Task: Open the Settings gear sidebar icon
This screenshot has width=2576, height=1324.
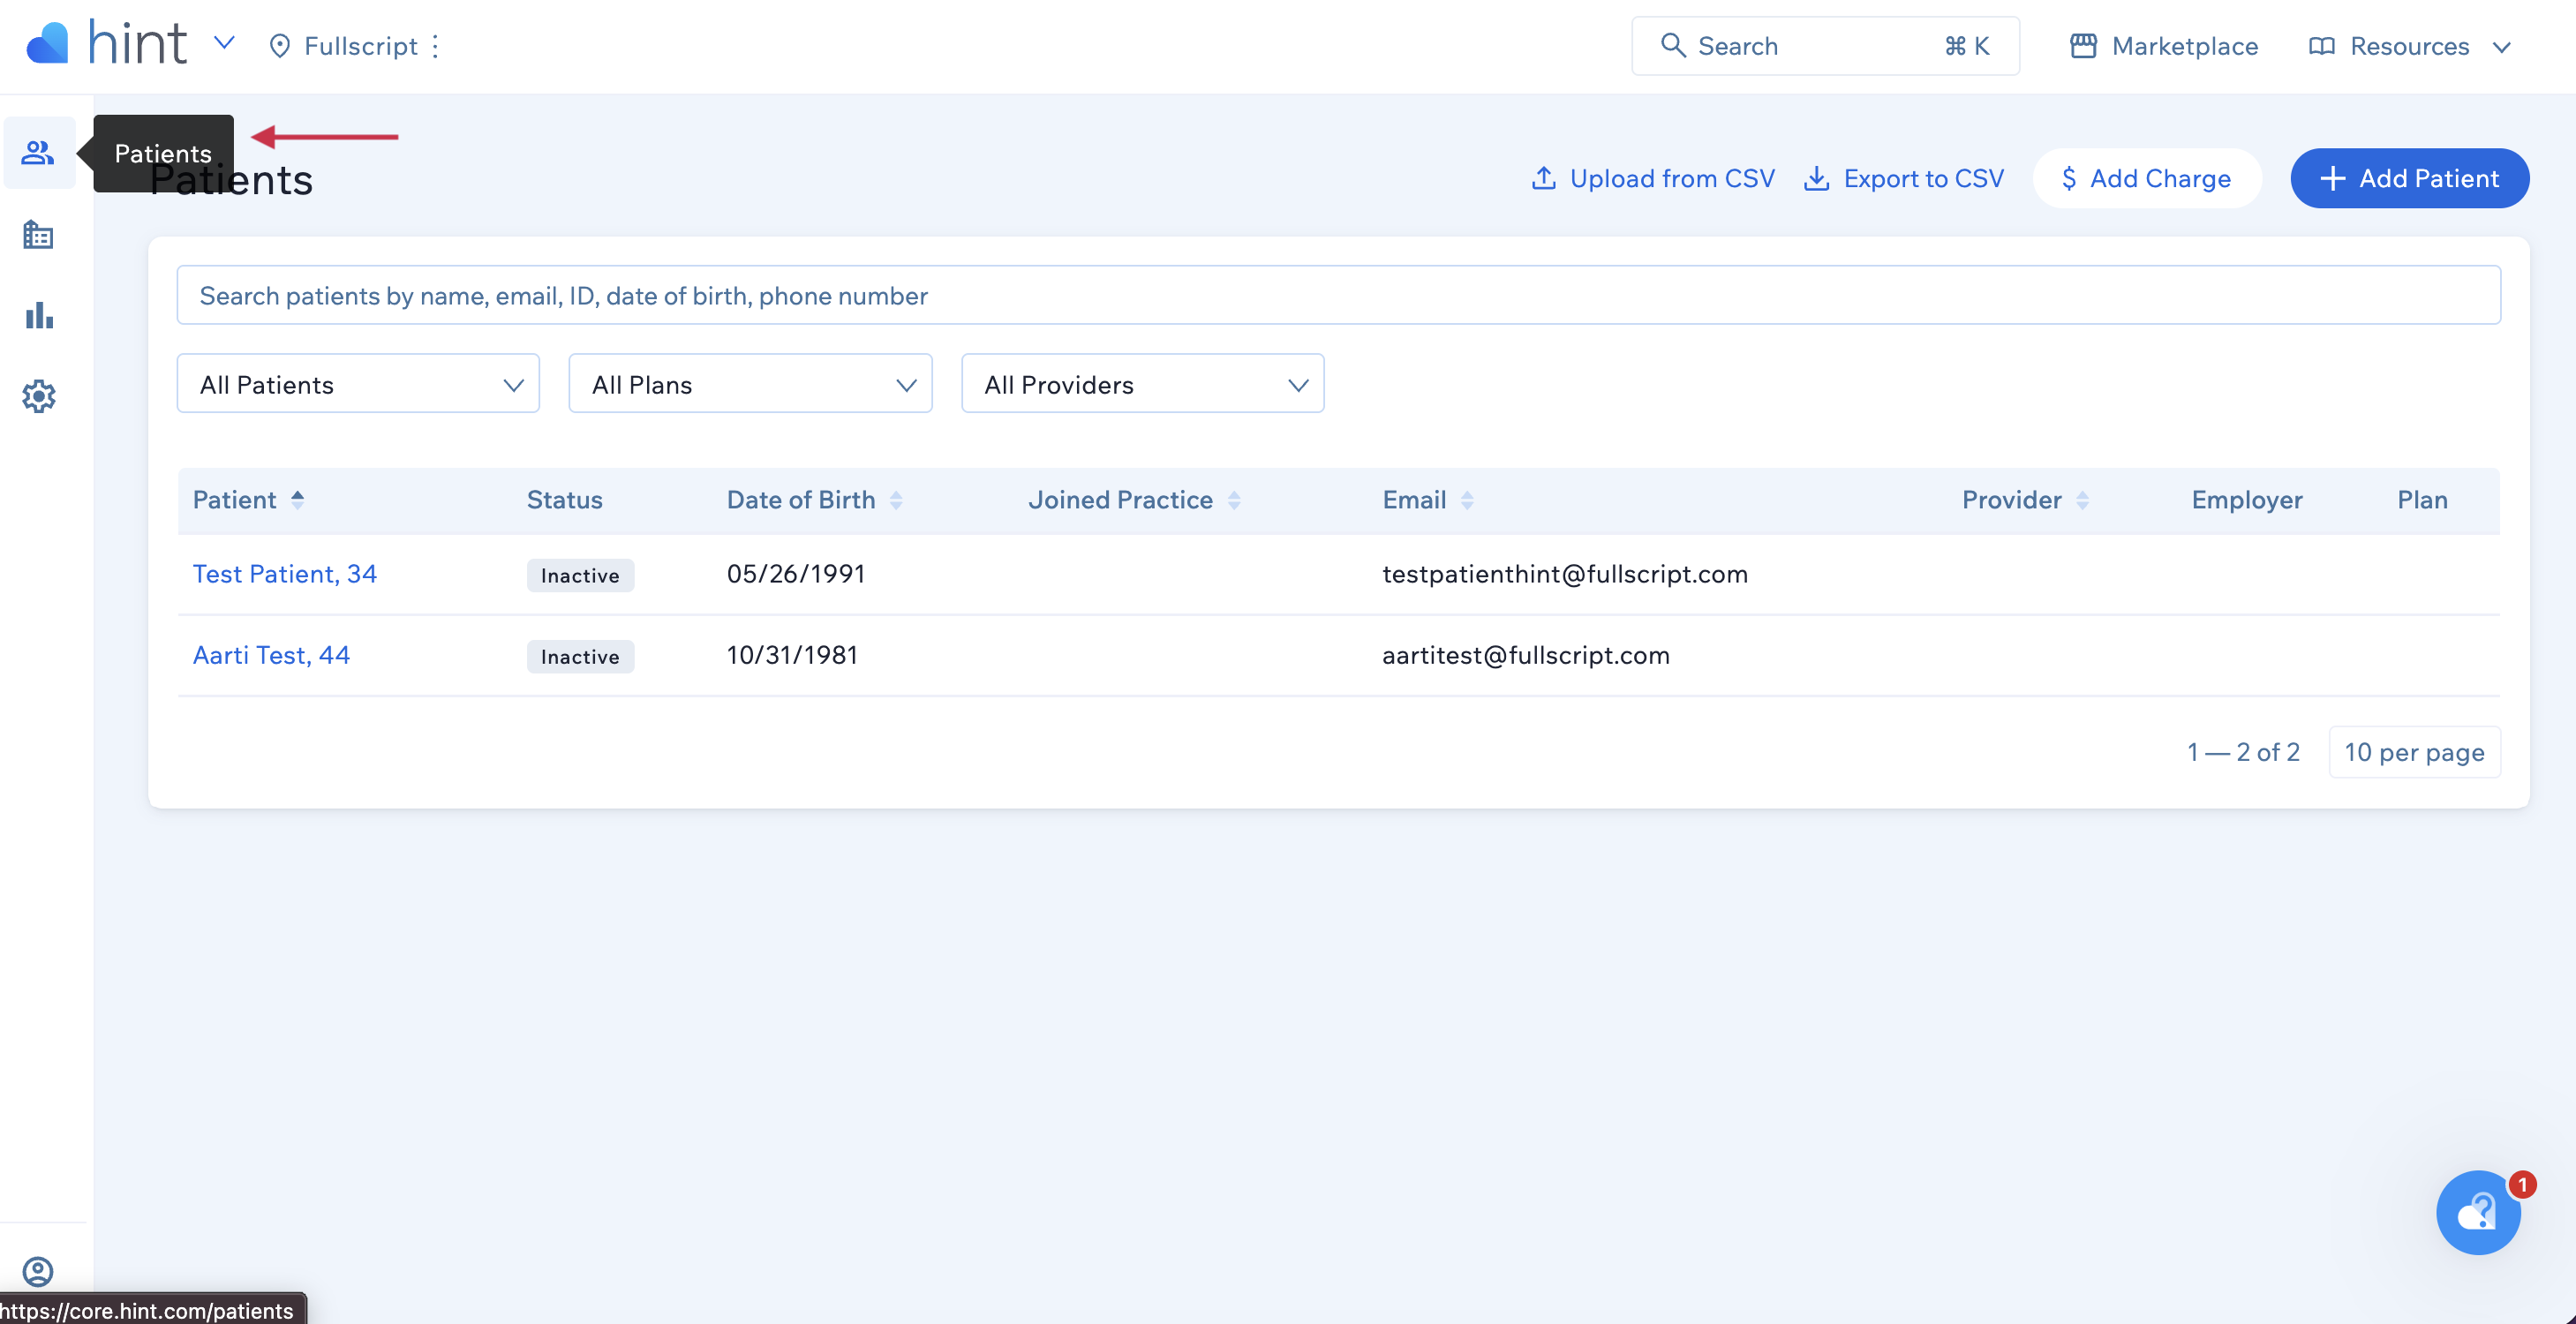Action: [x=38, y=397]
